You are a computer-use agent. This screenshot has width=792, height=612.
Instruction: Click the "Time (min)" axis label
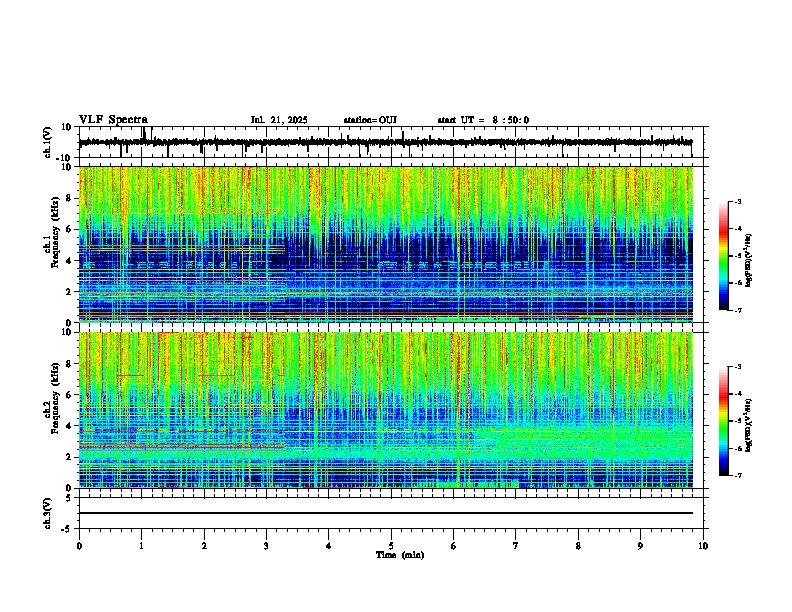click(400, 555)
